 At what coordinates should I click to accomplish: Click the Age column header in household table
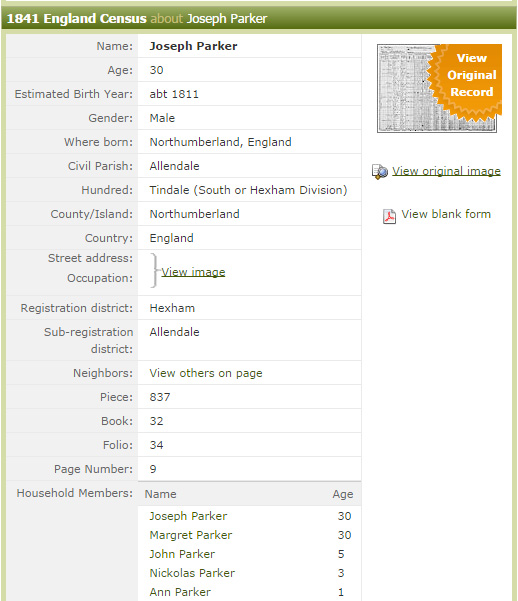tap(343, 494)
